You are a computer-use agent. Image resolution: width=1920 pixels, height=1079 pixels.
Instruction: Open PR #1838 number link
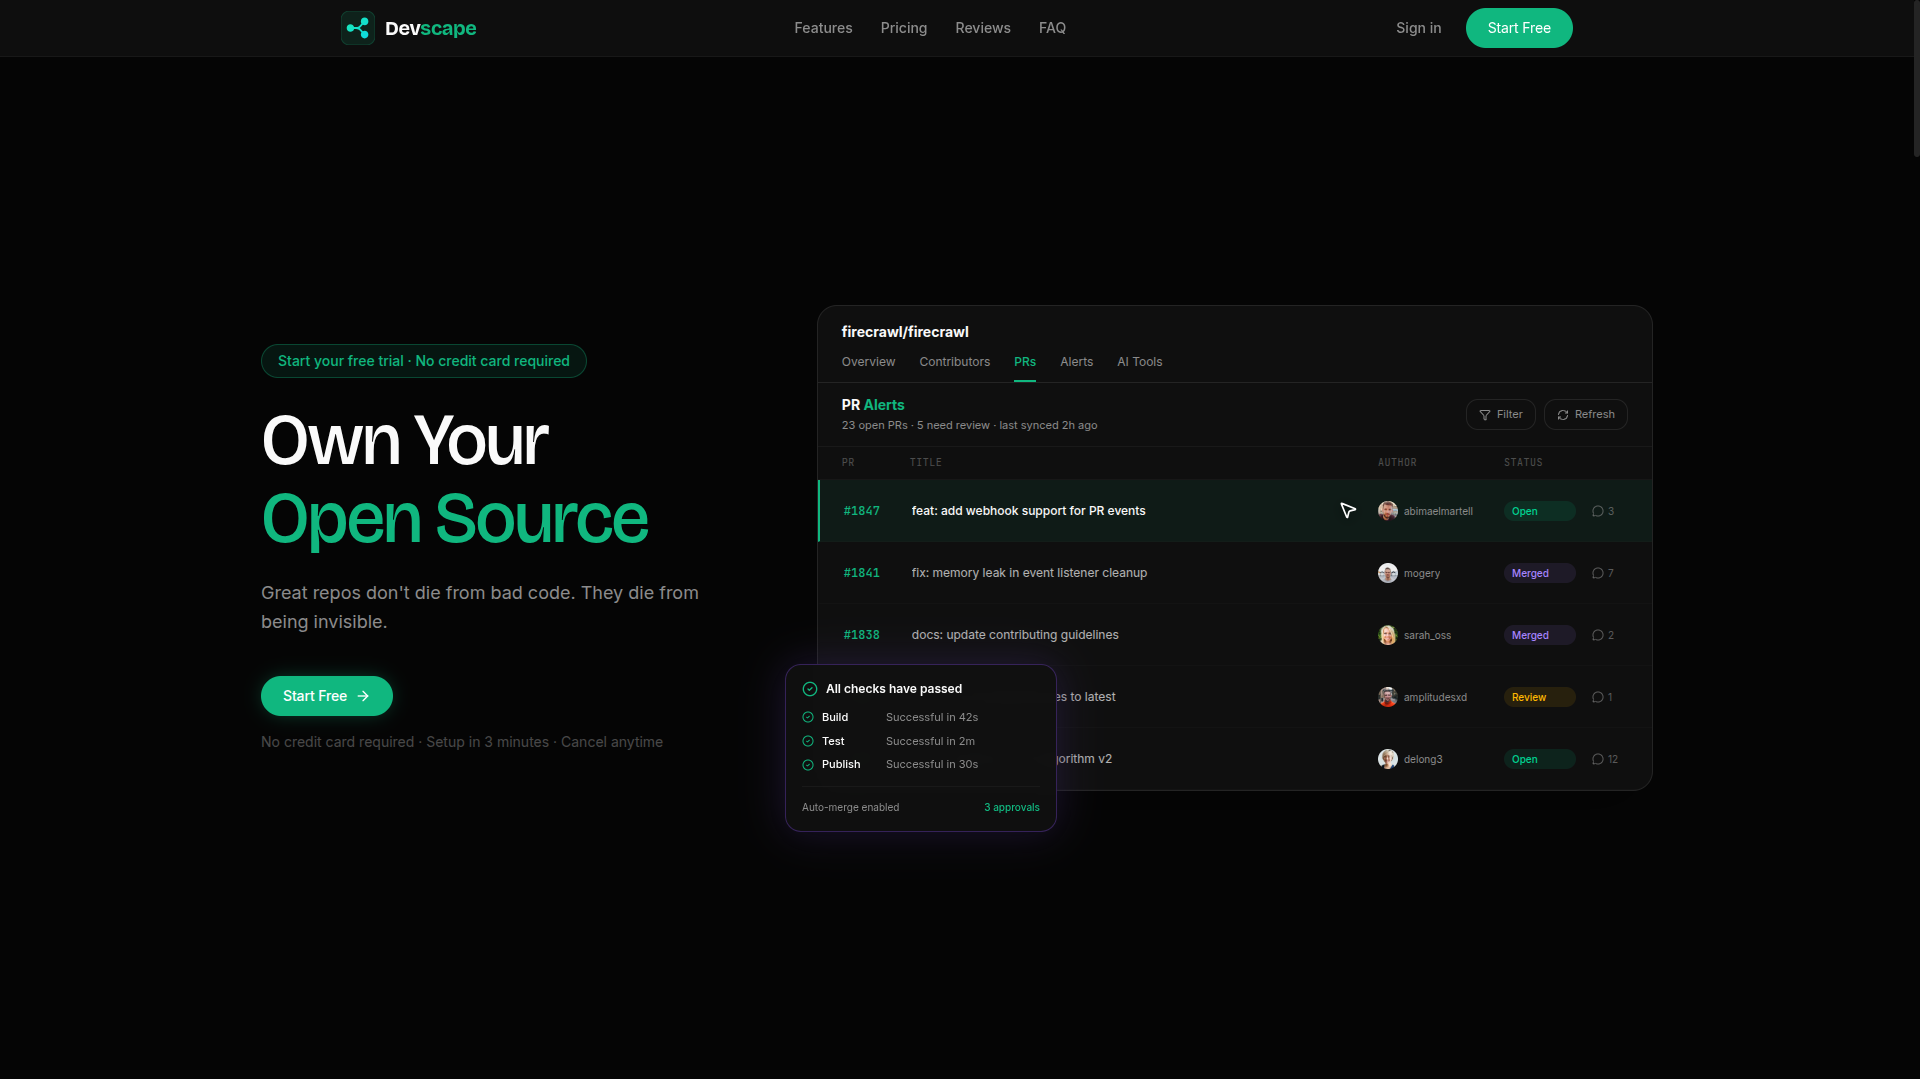[861, 635]
